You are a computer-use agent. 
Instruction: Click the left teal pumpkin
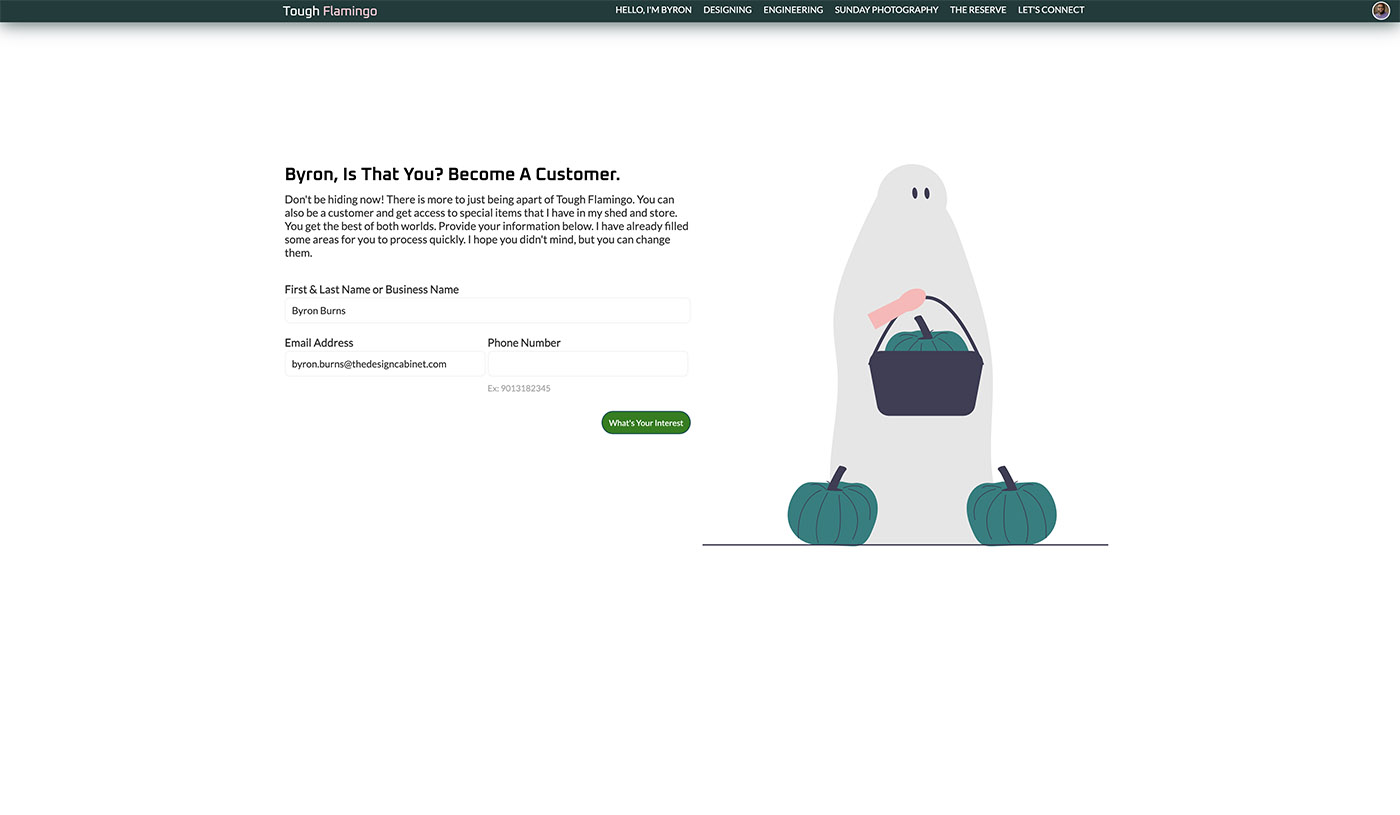pos(832,512)
